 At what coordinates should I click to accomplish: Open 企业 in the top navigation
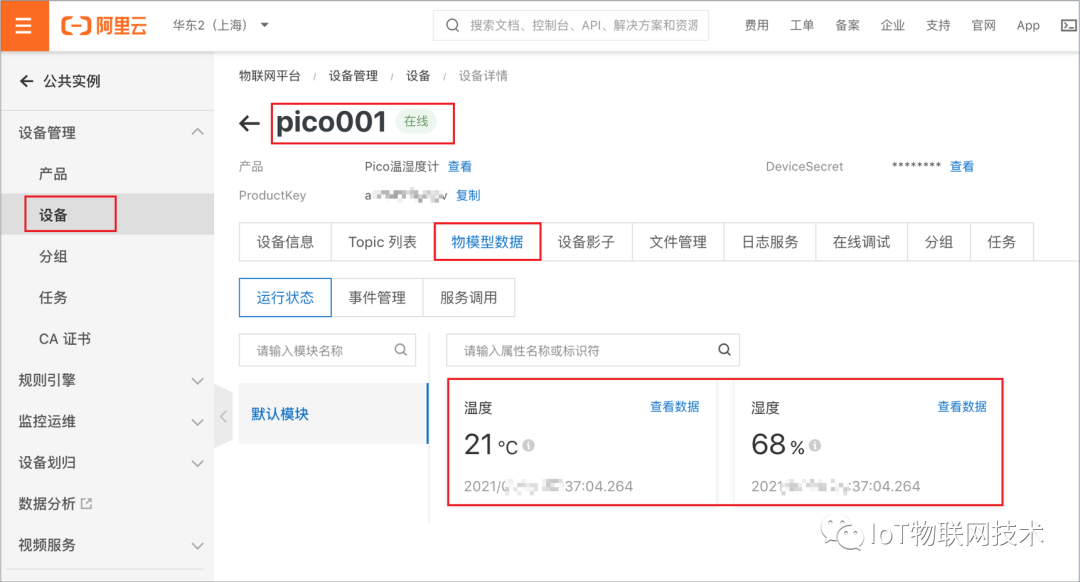tap(893, 25)
